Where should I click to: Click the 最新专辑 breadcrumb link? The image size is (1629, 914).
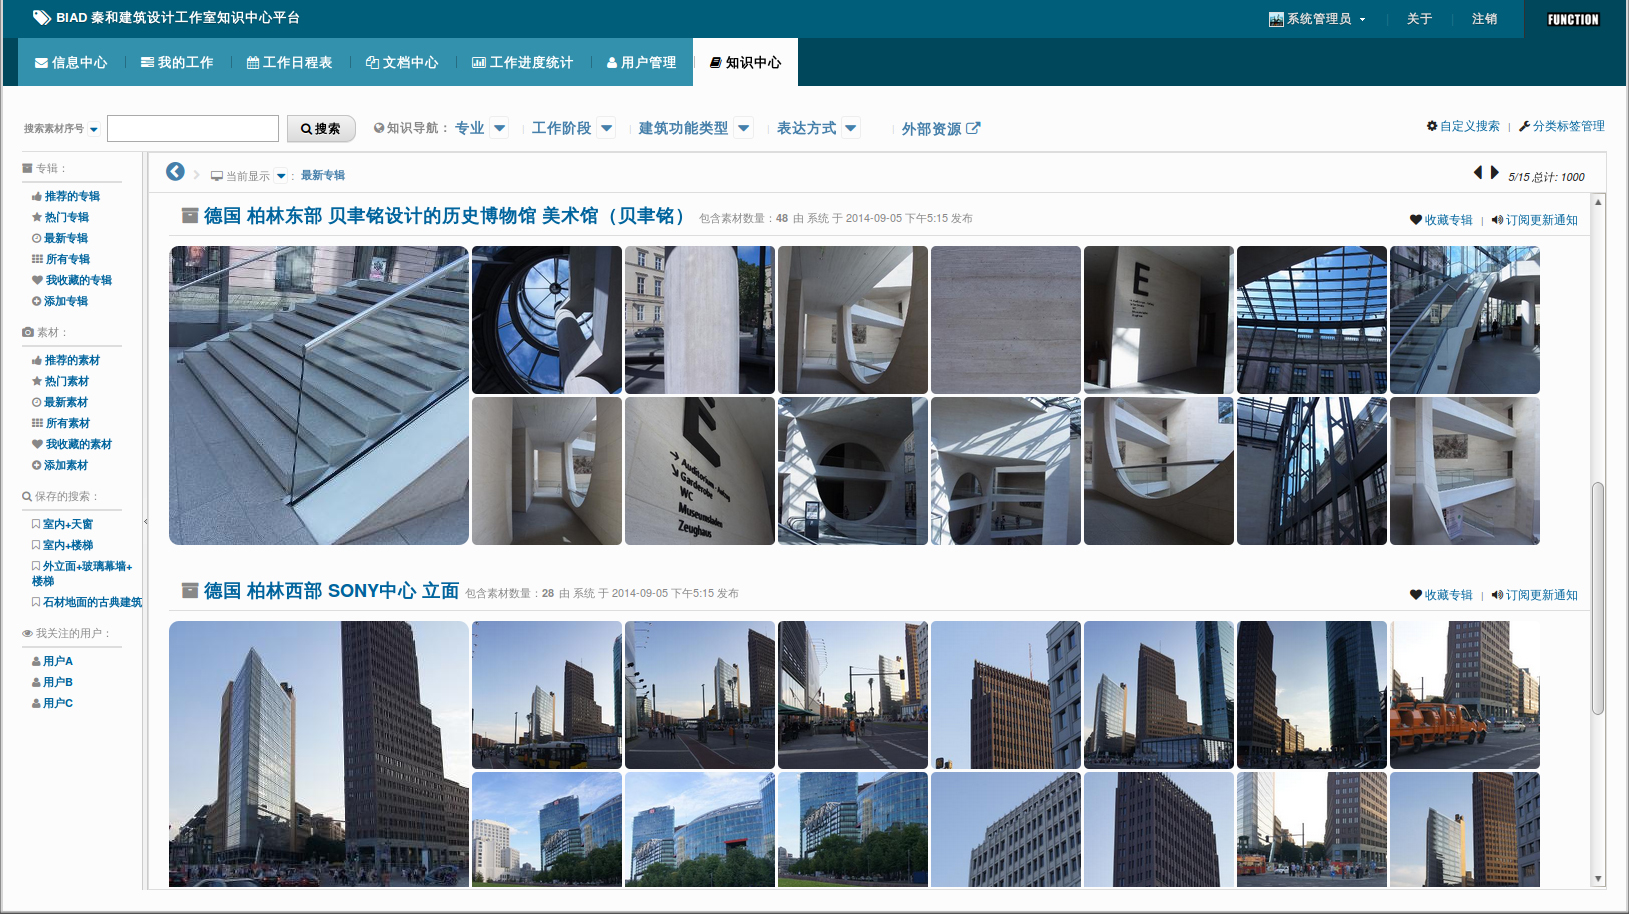[x=323, y=175]
